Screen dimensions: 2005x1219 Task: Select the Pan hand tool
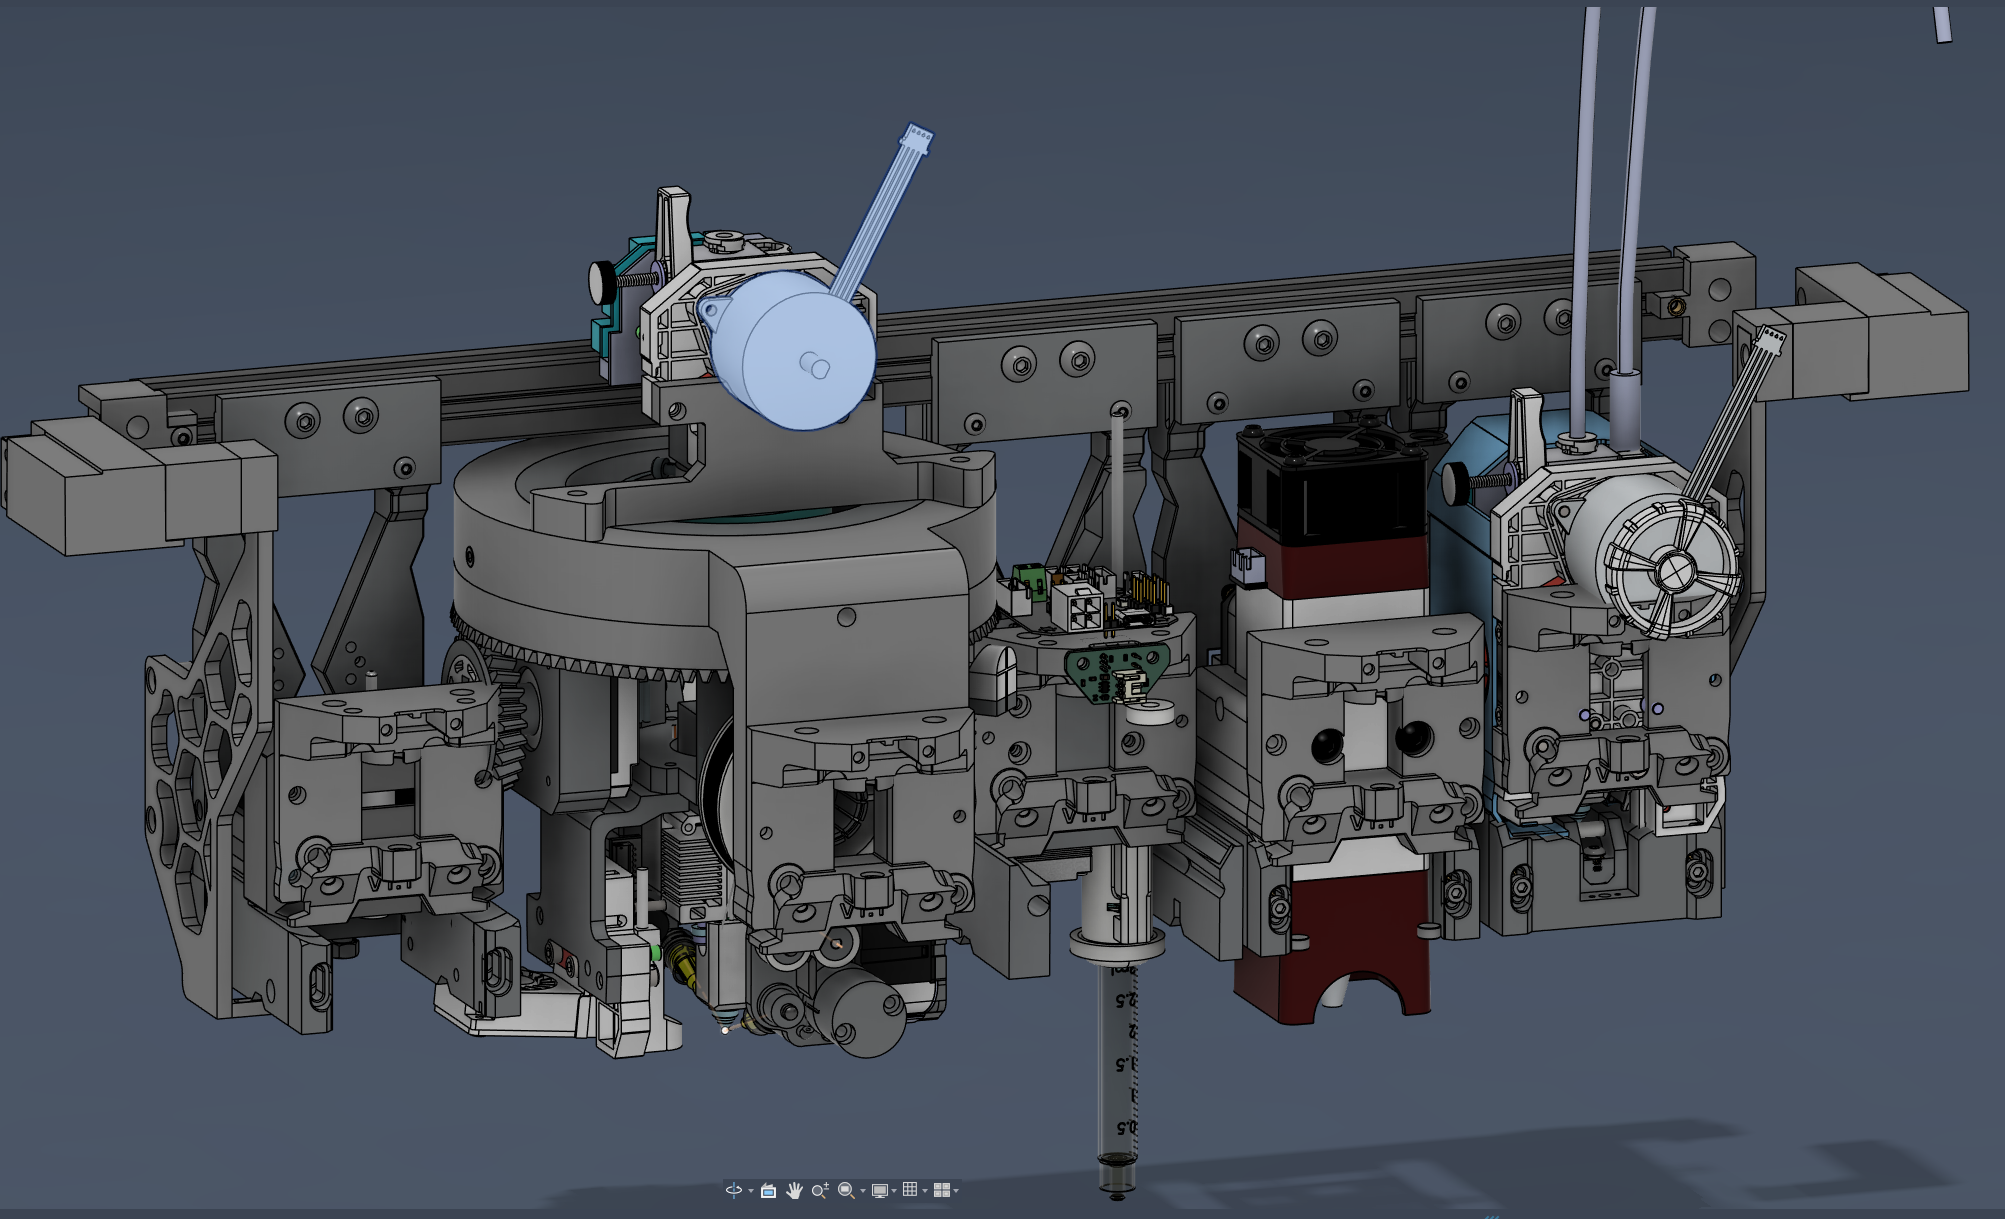(795, 1190)
